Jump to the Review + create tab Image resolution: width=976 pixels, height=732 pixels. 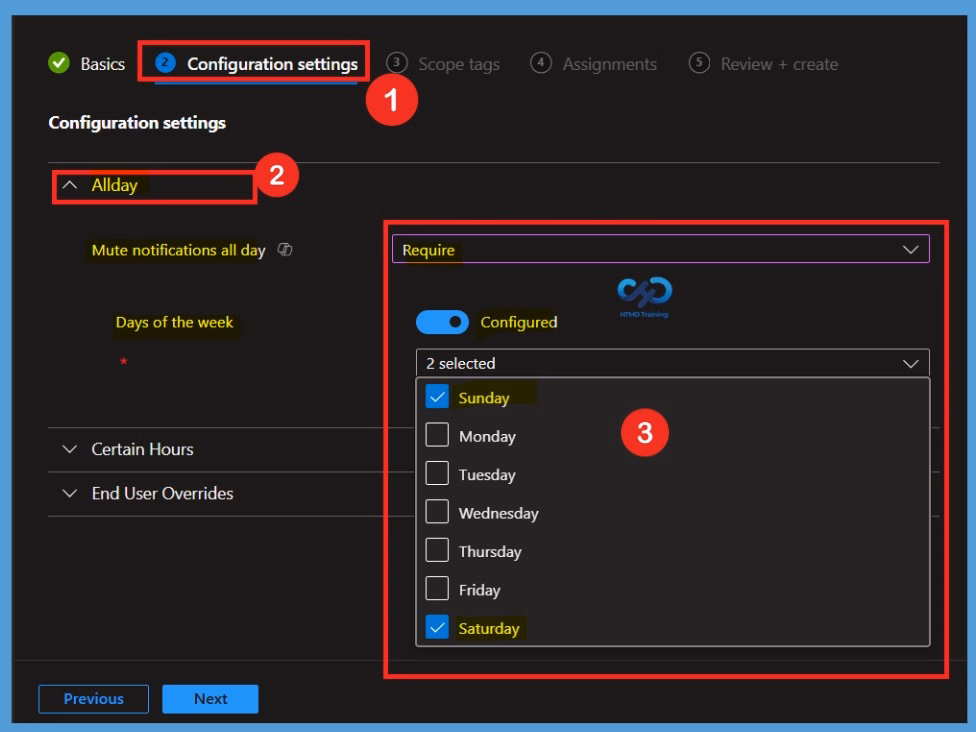click(779, 64)
